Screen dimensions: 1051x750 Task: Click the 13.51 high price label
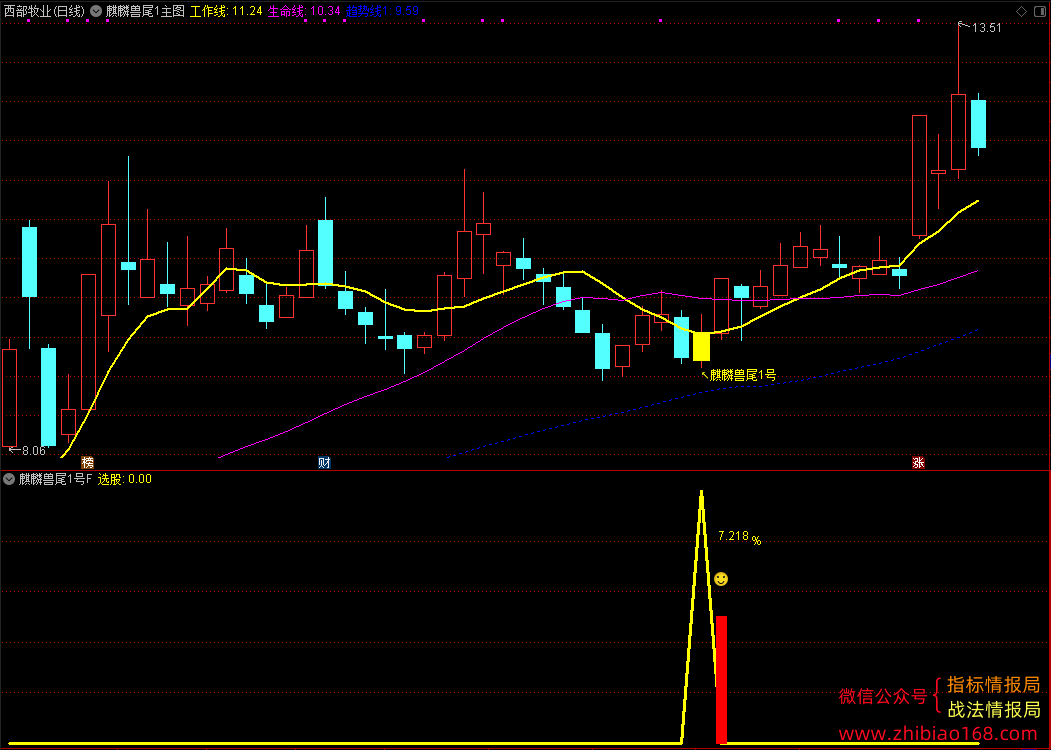986,28
